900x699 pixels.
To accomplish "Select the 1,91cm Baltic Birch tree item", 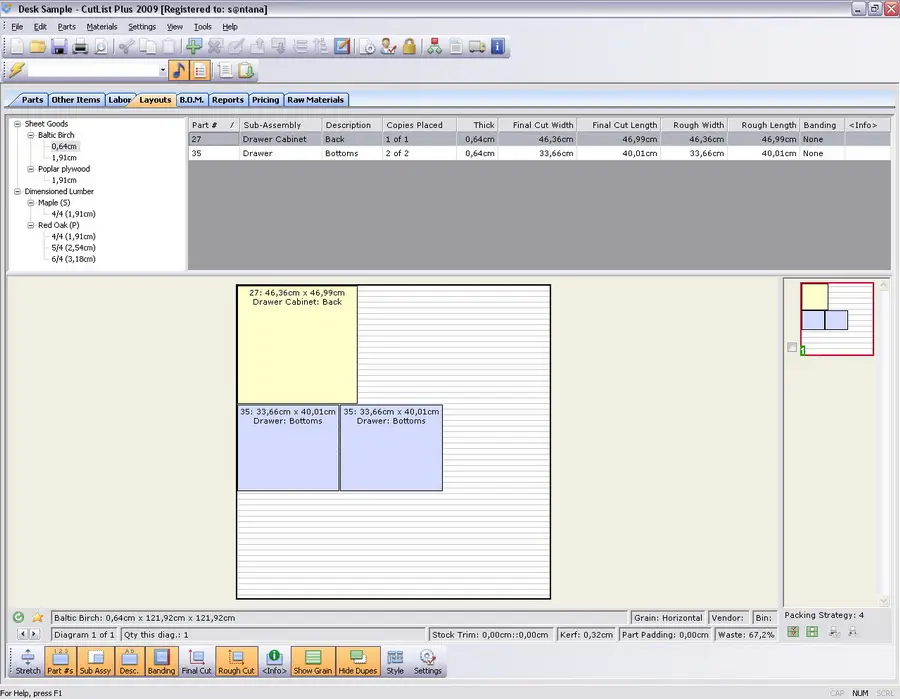I will click(64, 158).
